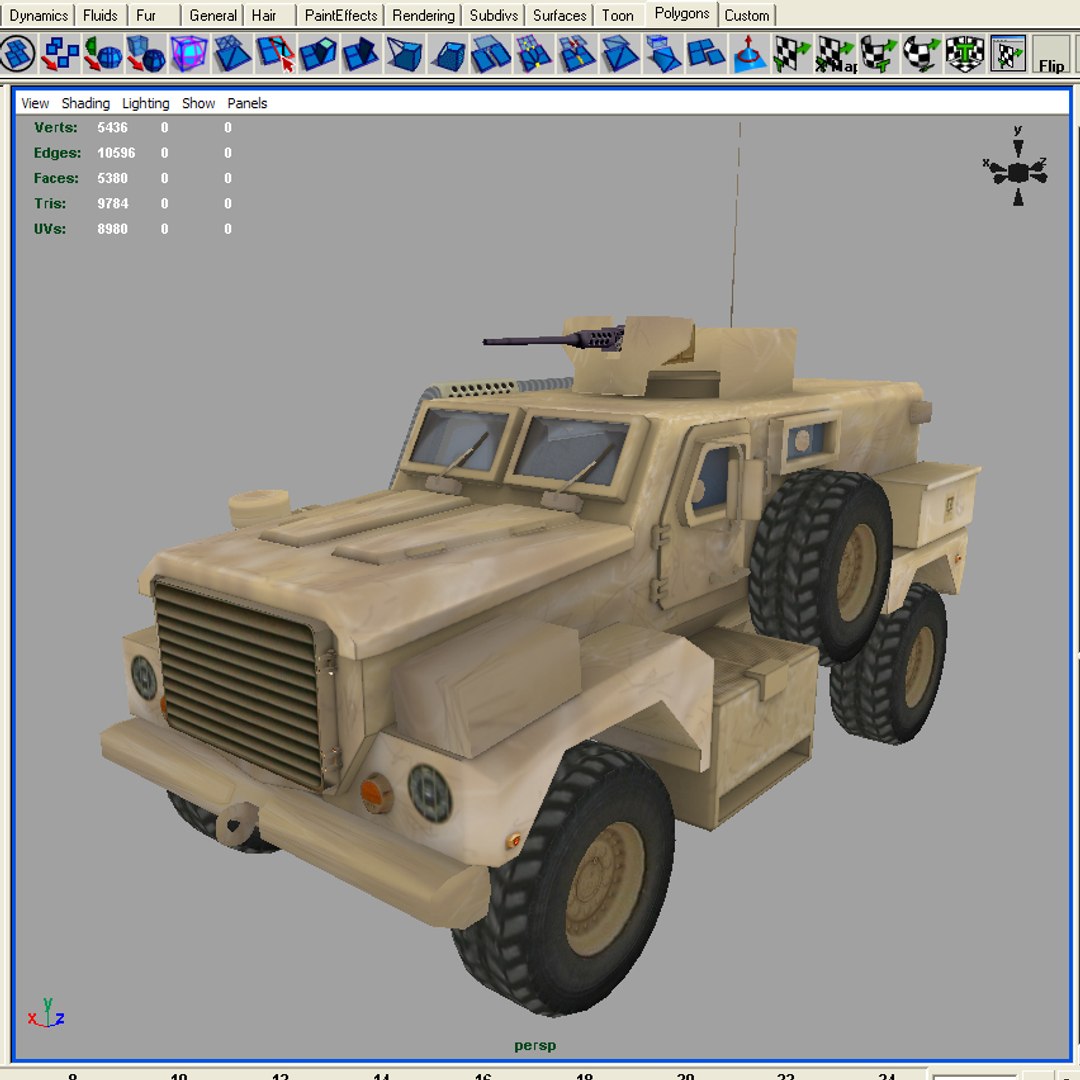Image resolution: width=1080 pixels, height=1080 pixels.
Task: Click the Merge Edge icon with red arrows
Action: click(577, 54)
